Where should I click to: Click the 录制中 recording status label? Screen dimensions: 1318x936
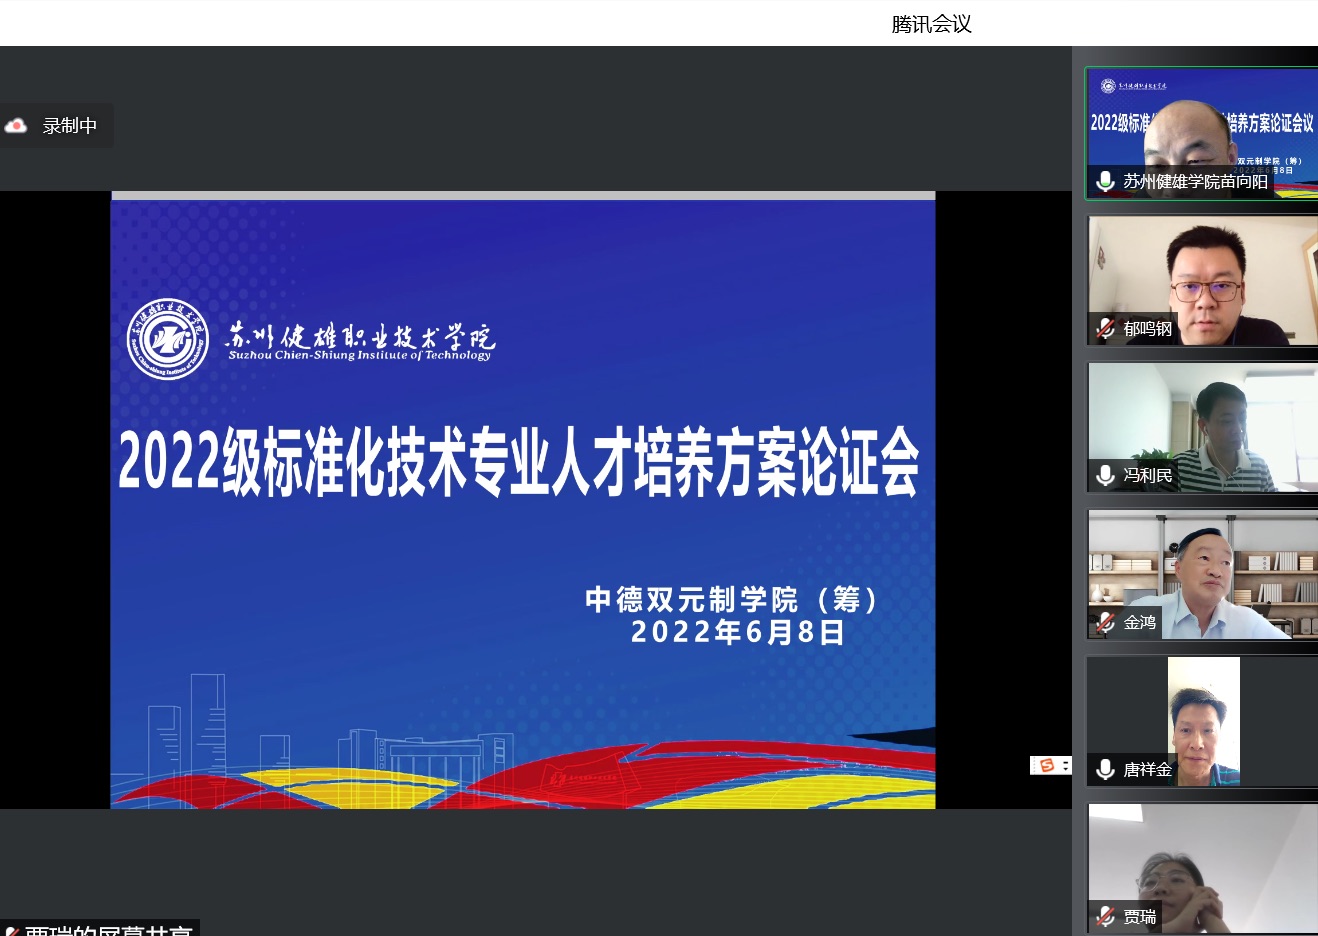tap(69, 126)
